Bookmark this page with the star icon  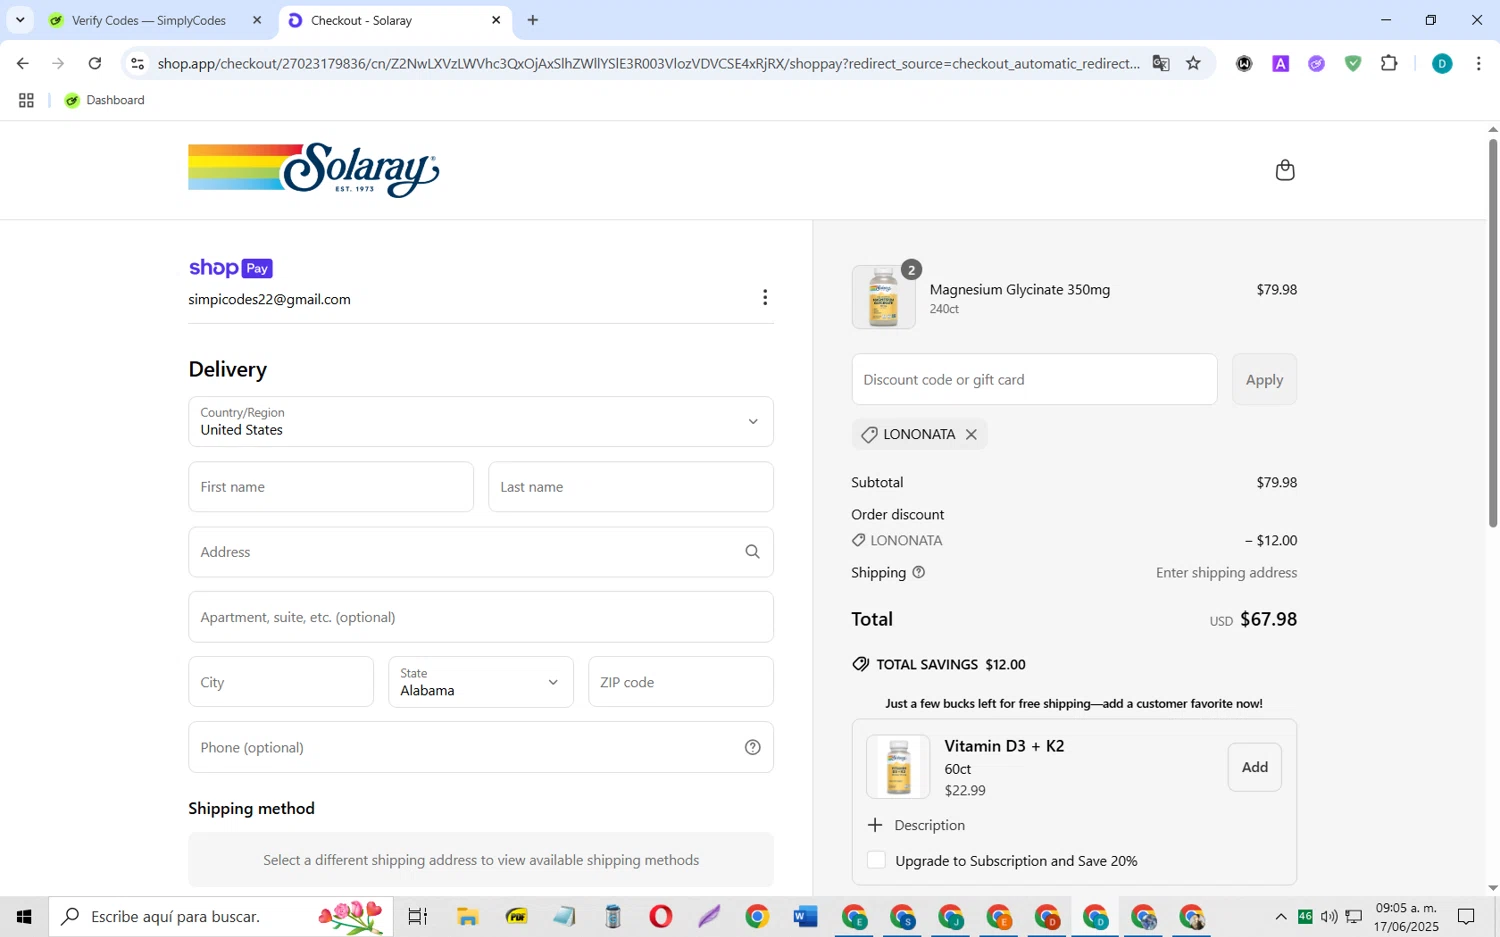click(x=1193, y=63)
